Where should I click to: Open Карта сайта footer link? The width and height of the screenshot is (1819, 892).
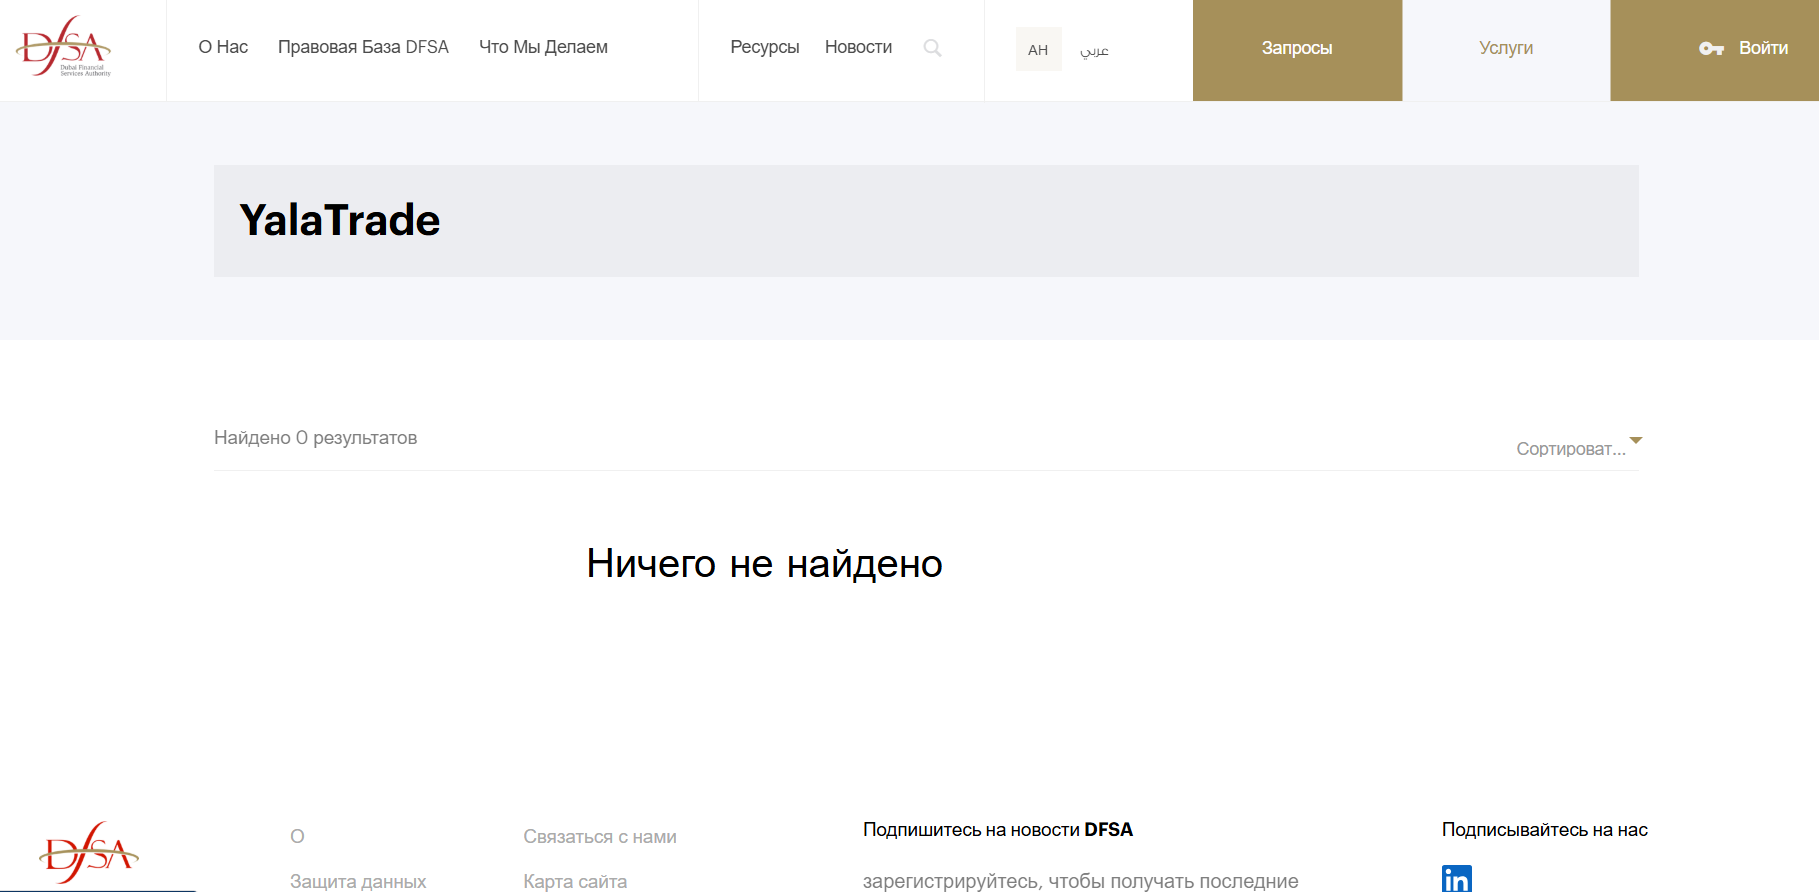(575, 881)
